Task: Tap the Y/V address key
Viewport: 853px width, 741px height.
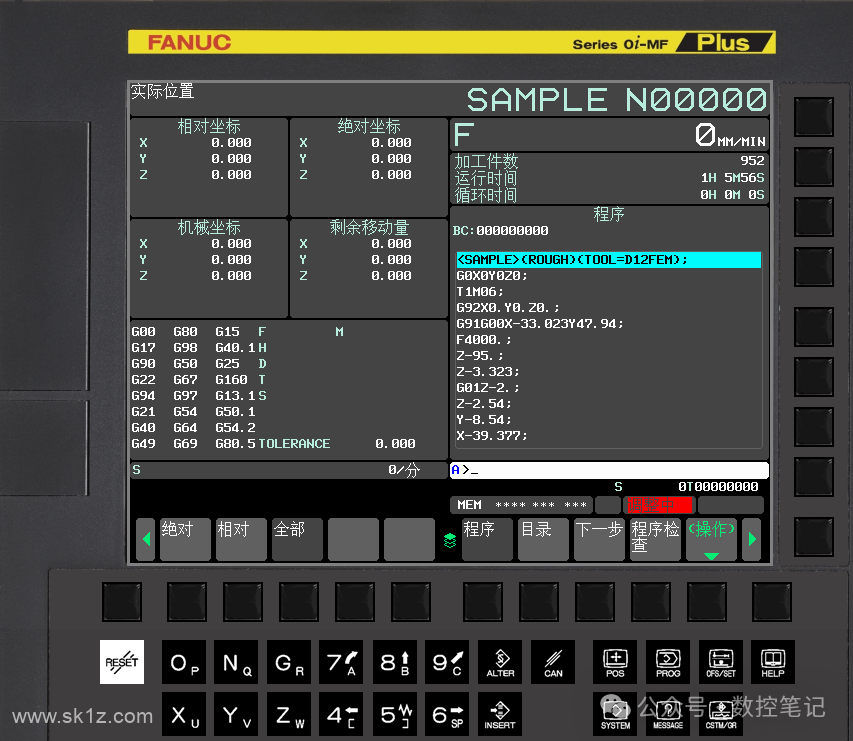Action: pos(236,714)
